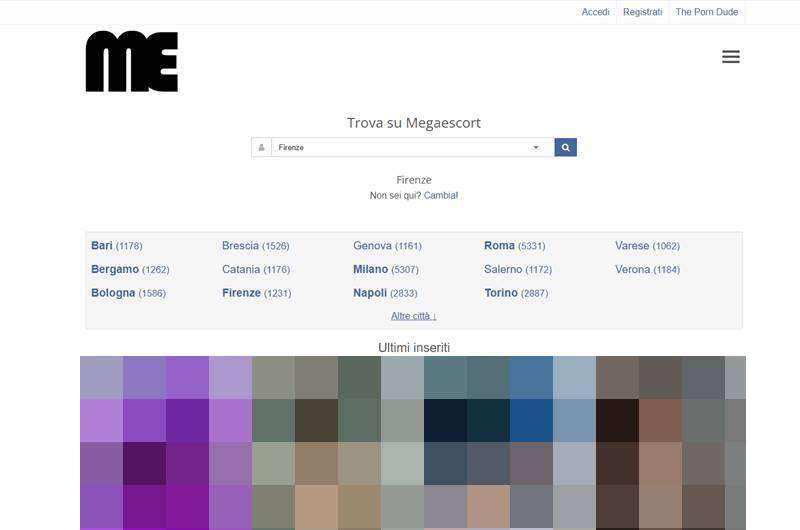Select Milano in the city grid
The image size is (800, 530).
coord(370,270)
